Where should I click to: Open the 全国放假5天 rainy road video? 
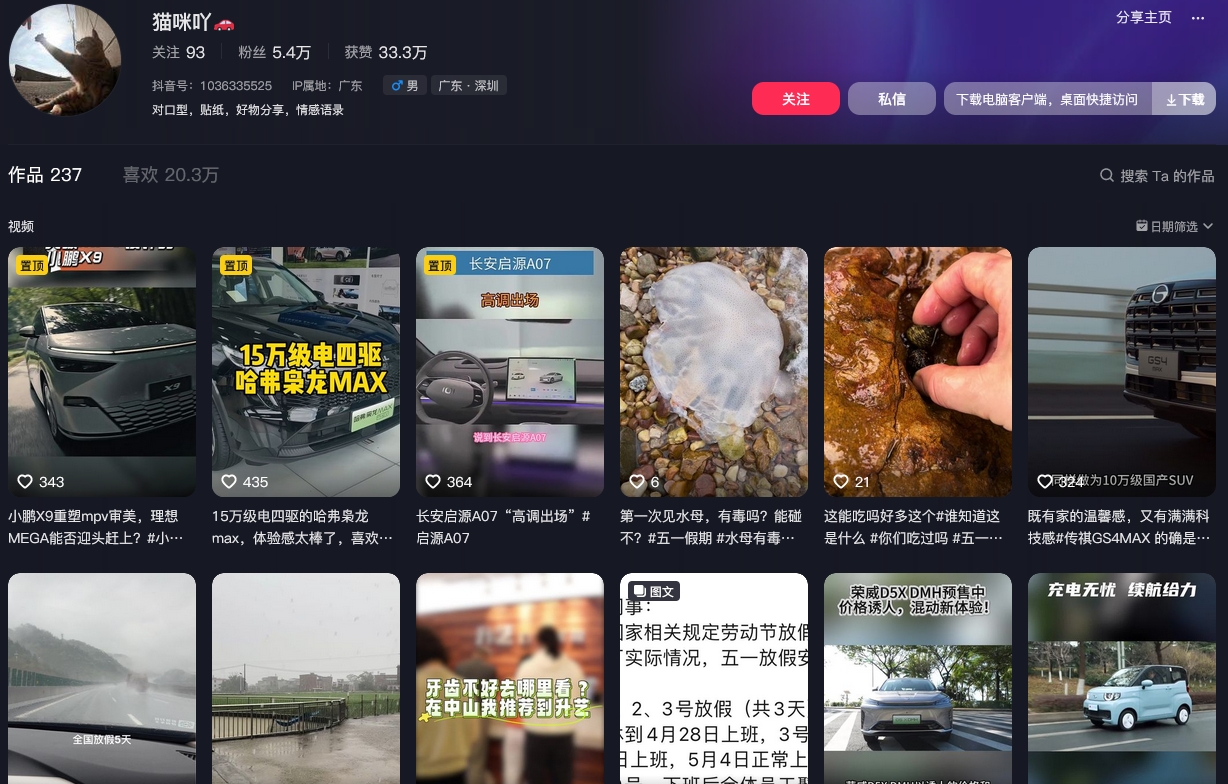(x=102, y=678)
